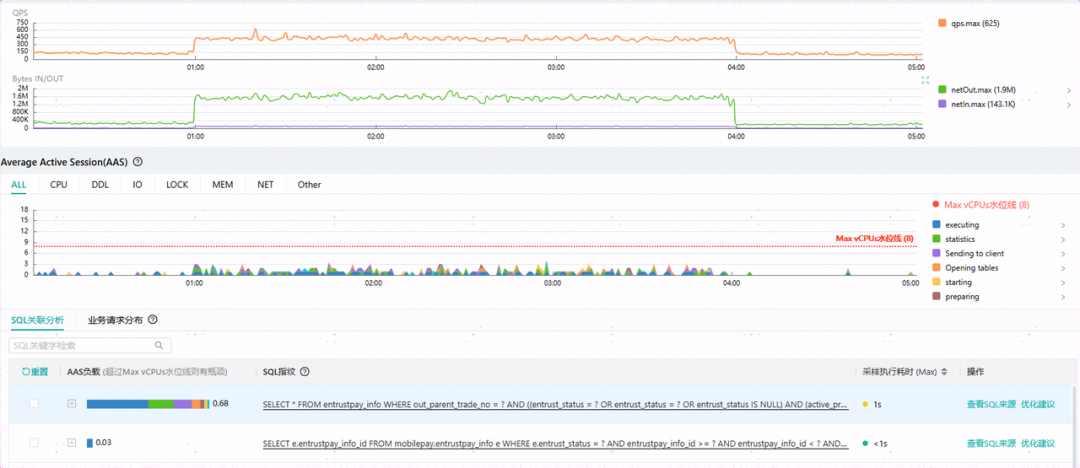Click 优化建议 for the 0.03 row
Viewport: 1080px width, 468px height.
(1038, 443)
